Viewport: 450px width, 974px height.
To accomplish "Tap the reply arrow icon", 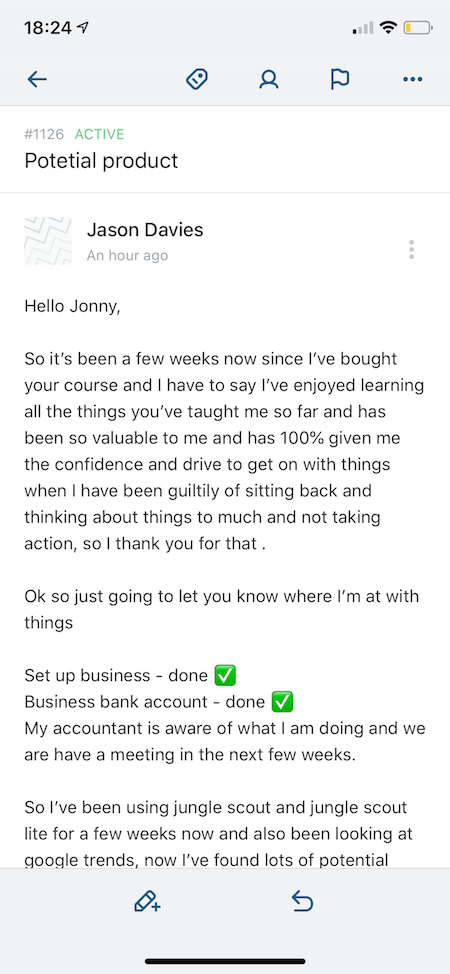I will click(302, 901).
